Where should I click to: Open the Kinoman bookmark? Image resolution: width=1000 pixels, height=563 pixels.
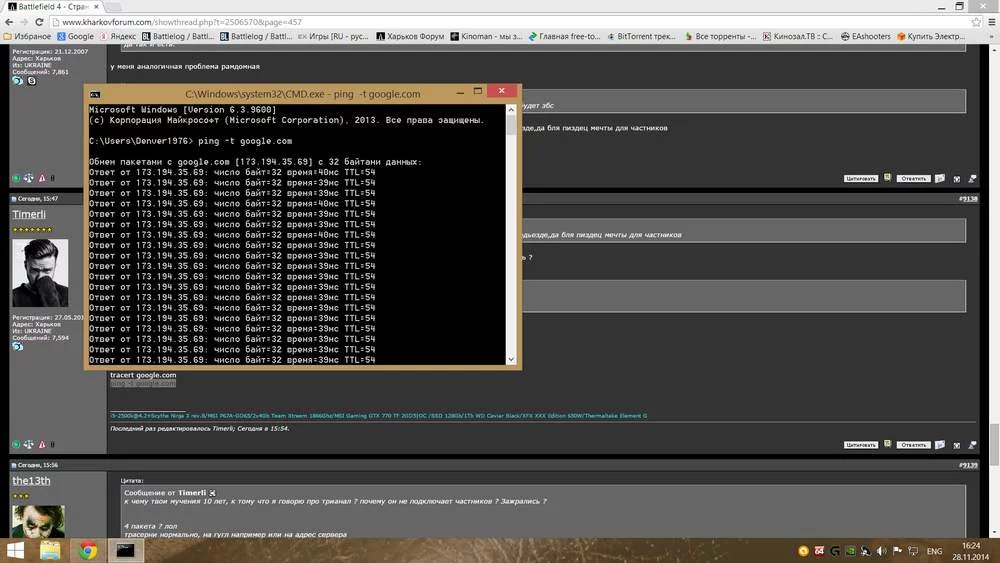[486, 36]
